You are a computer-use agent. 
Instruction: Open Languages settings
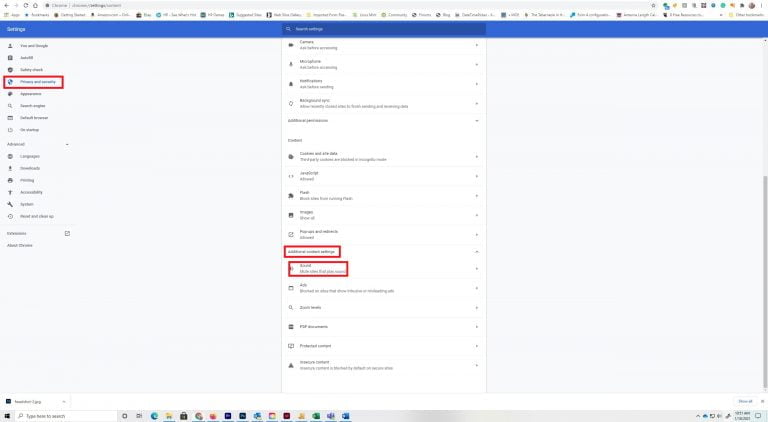(x=29, y=156)
